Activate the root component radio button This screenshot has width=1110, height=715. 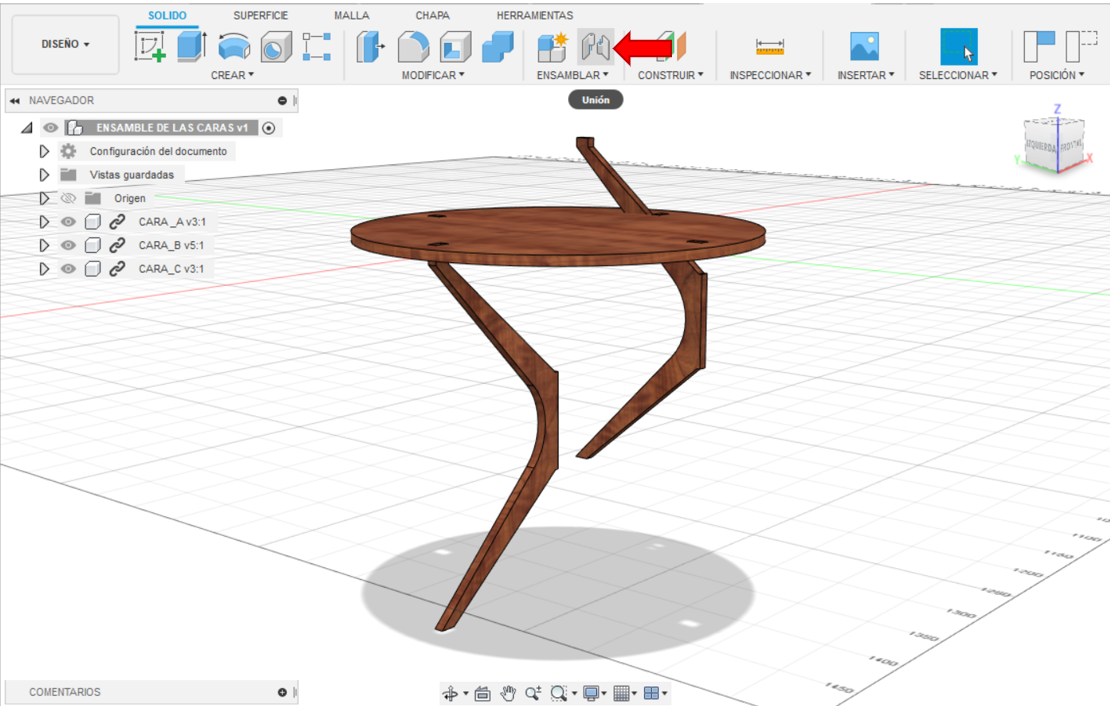tap(268, 128)
